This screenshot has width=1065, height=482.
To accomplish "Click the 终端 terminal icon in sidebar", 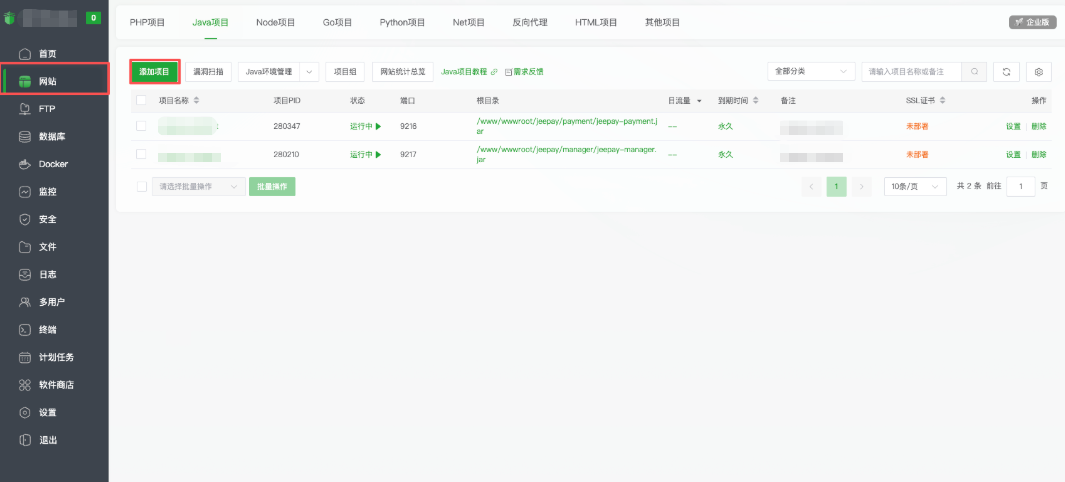I will 25,330.
